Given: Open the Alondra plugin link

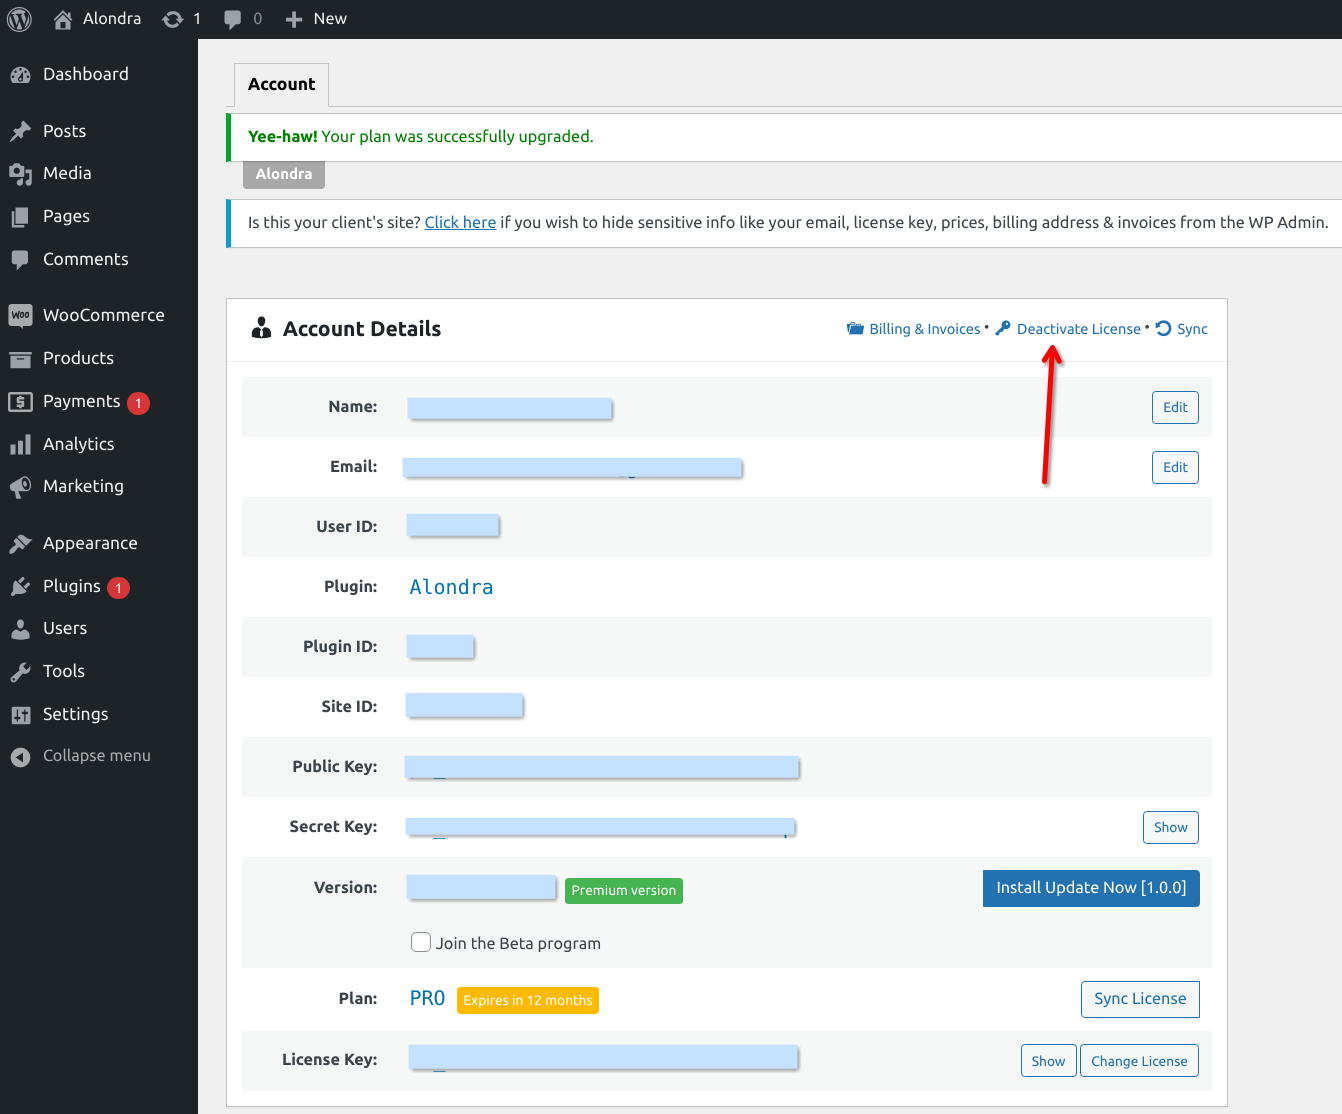Looking at the screenshot, I should point(451,587).
